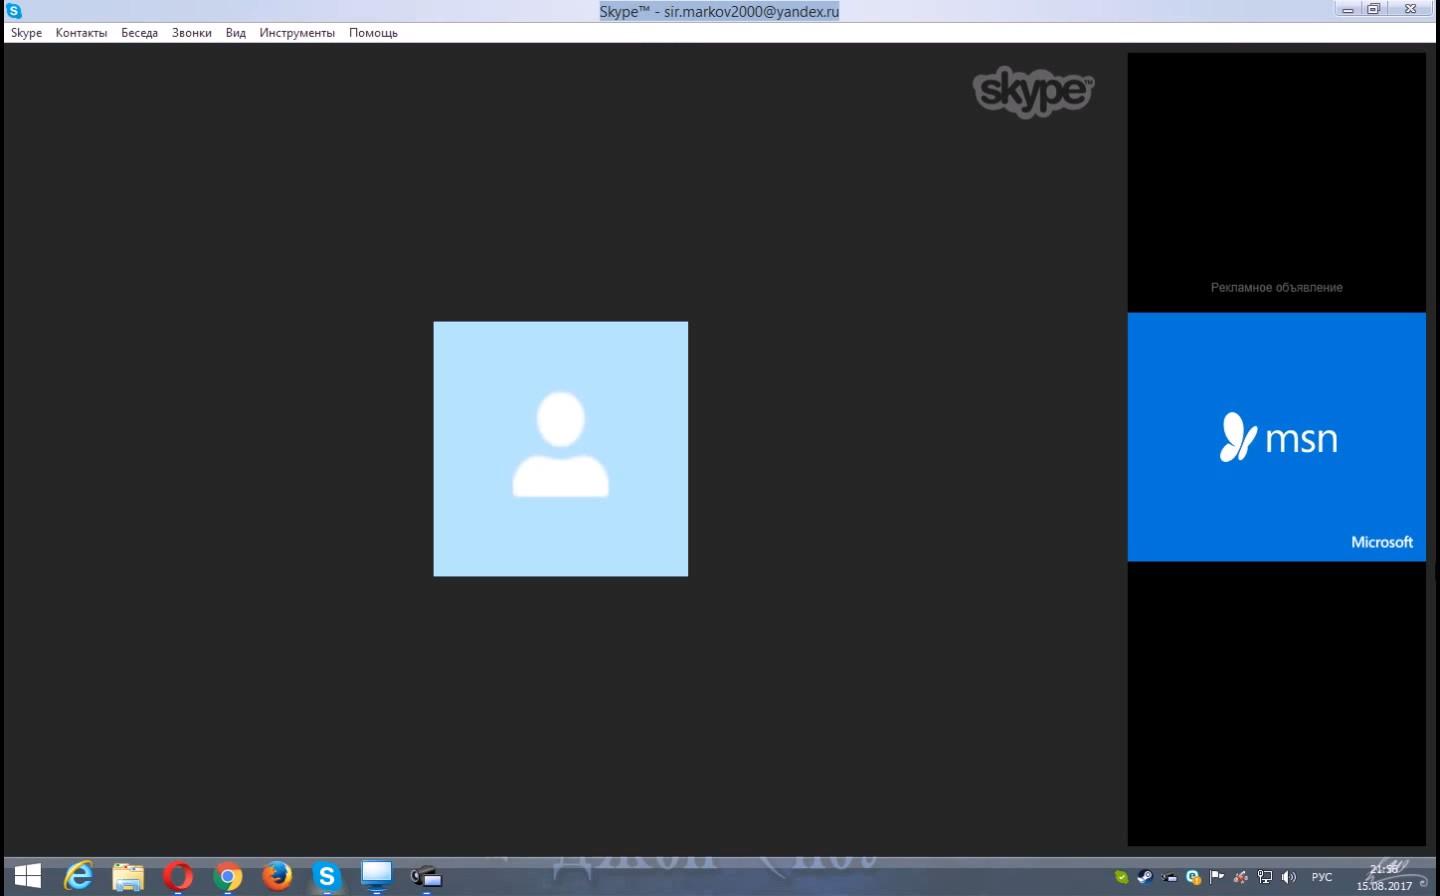
Task: Open the Windows Start menu
Action: (28, 877)
